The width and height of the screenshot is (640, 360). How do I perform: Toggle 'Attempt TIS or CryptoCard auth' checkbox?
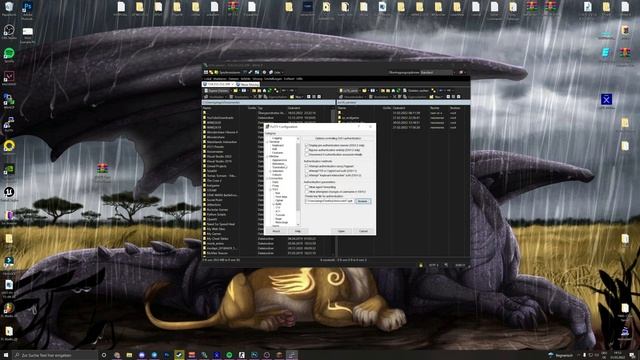[307, 171]
